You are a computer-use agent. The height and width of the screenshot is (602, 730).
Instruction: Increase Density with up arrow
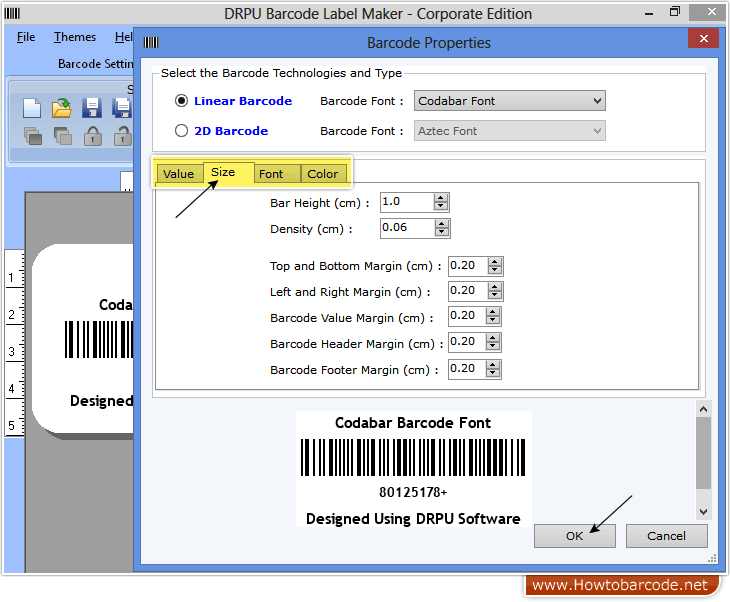coord(442,224)
